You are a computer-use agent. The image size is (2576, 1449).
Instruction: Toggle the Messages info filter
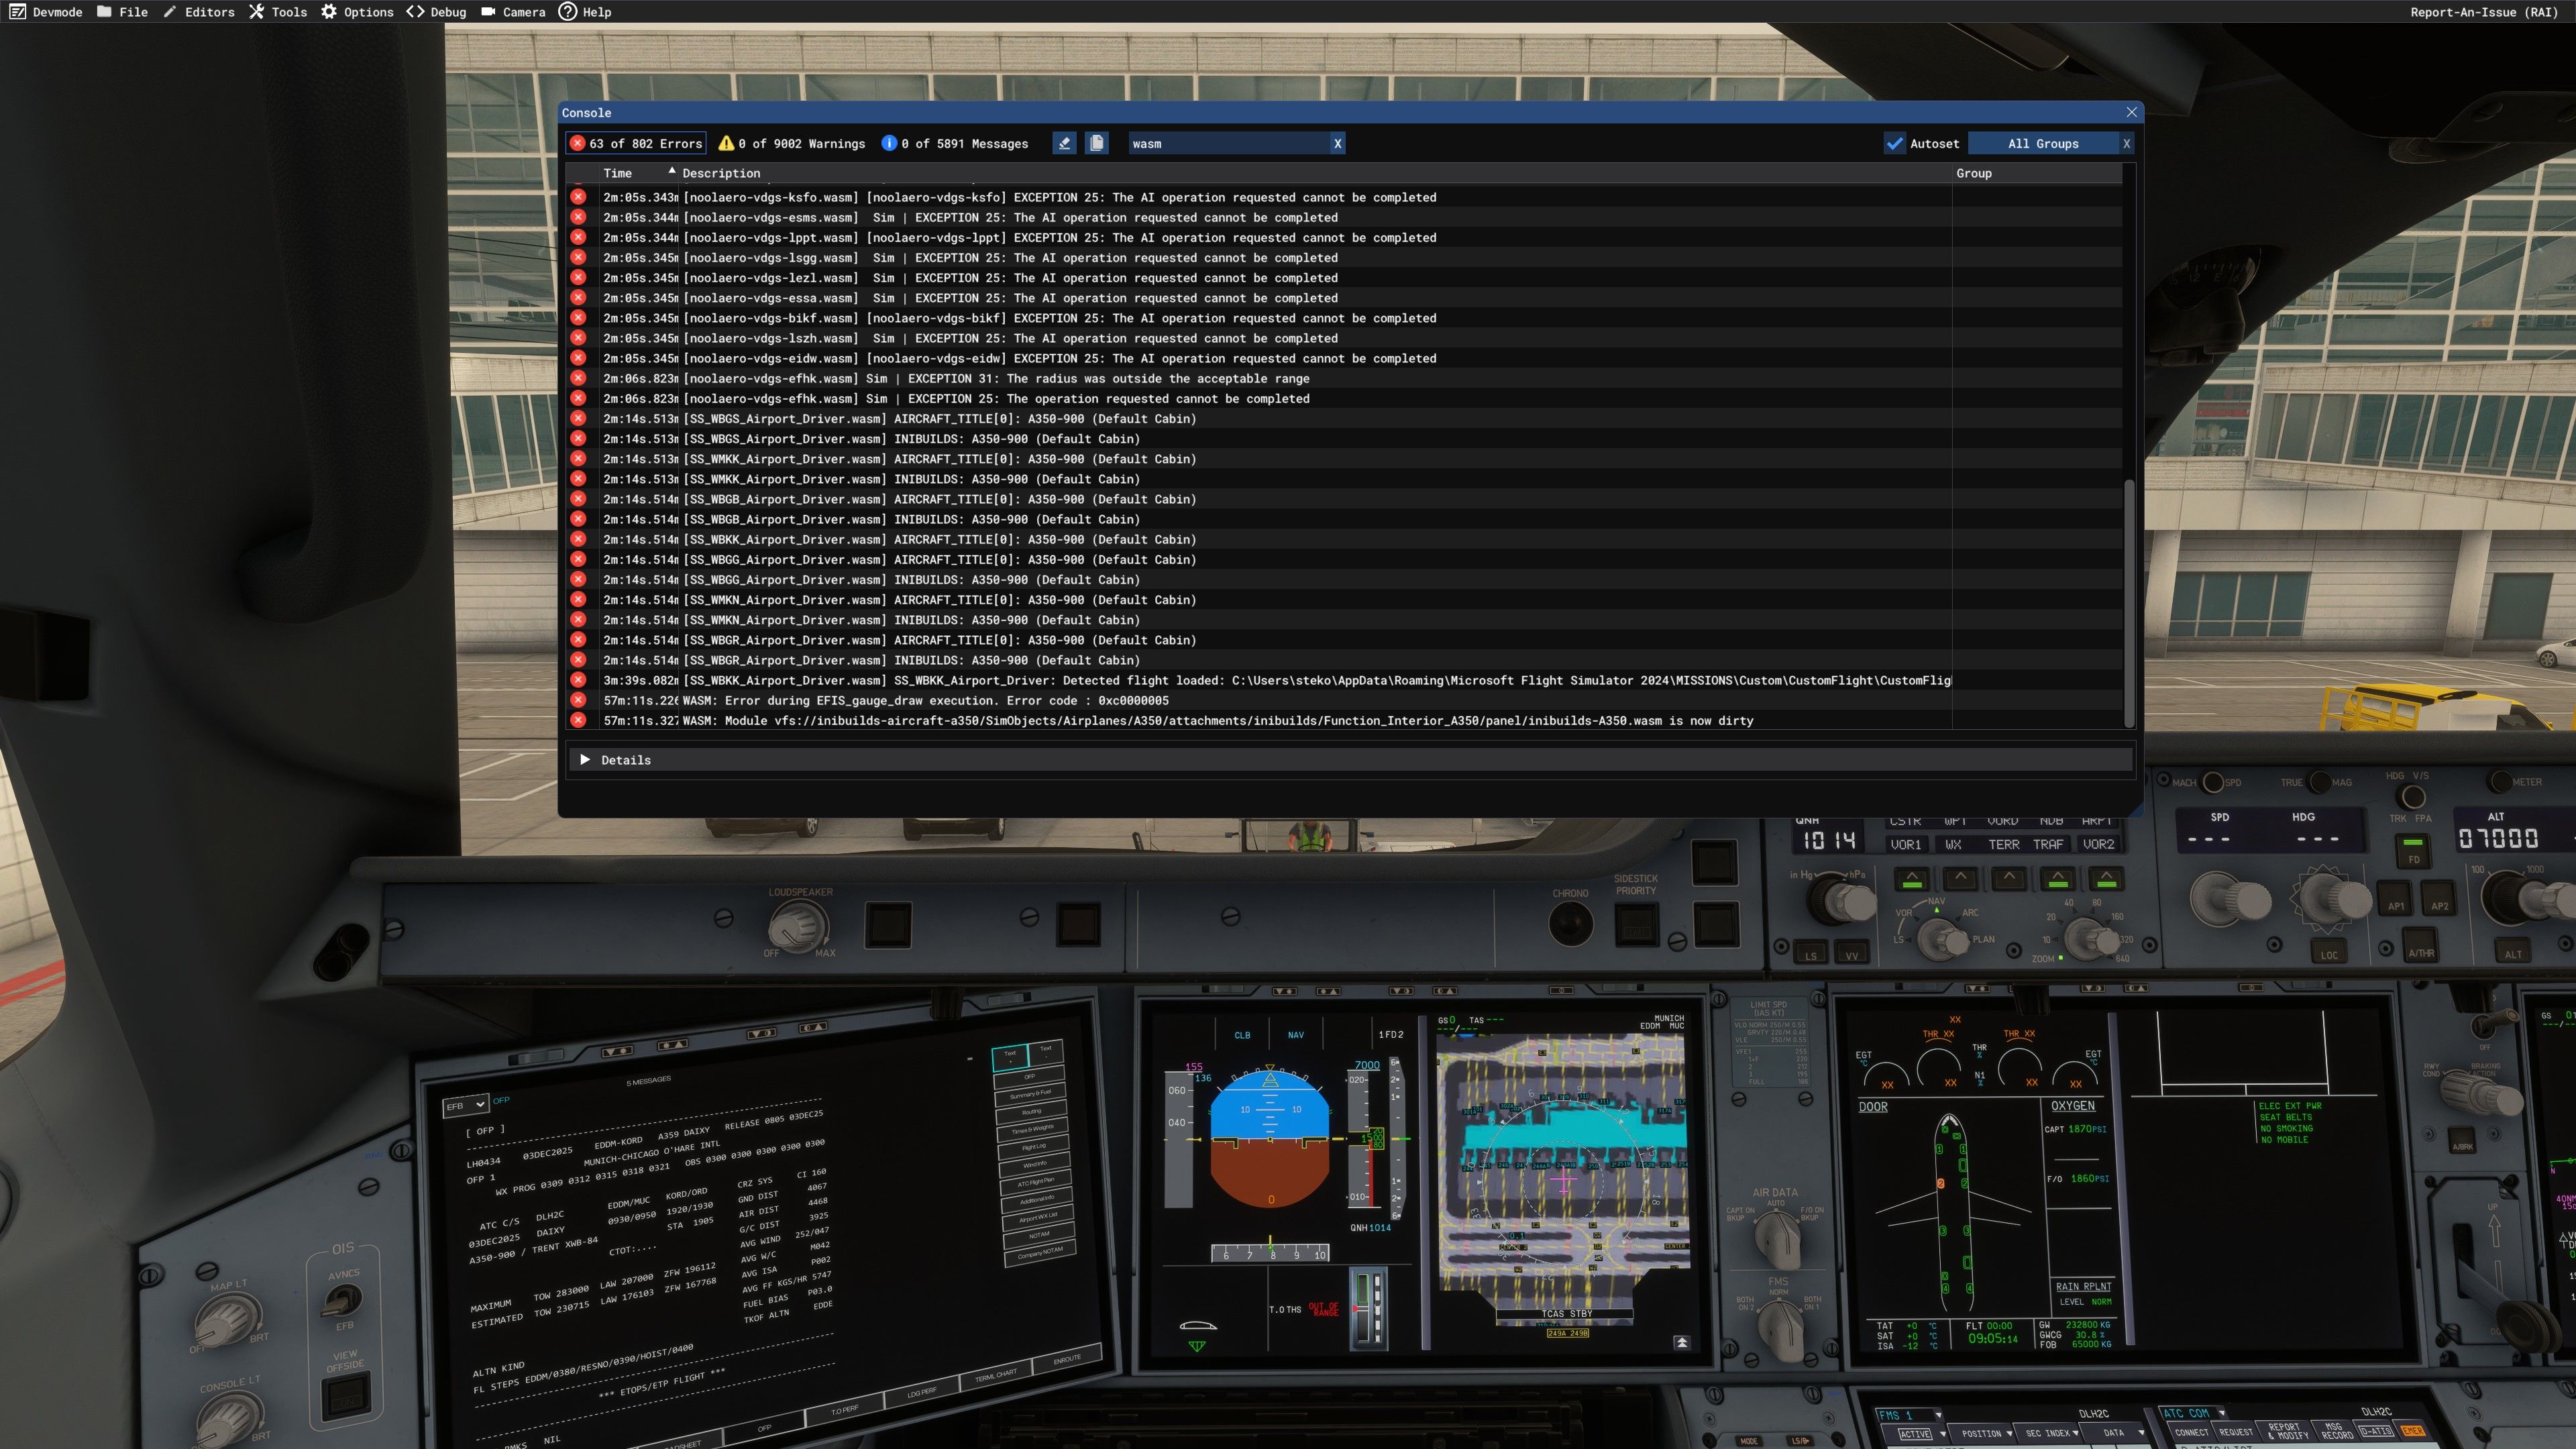point(954,144)
